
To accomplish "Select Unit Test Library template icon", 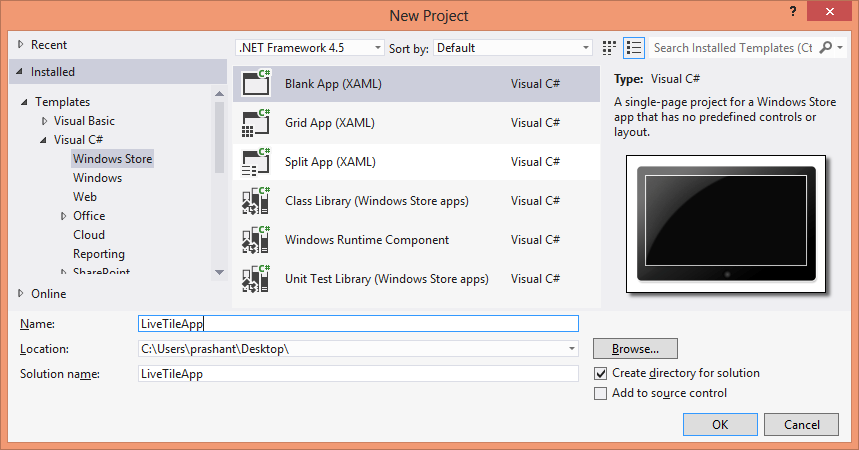I will coord(256,278).
